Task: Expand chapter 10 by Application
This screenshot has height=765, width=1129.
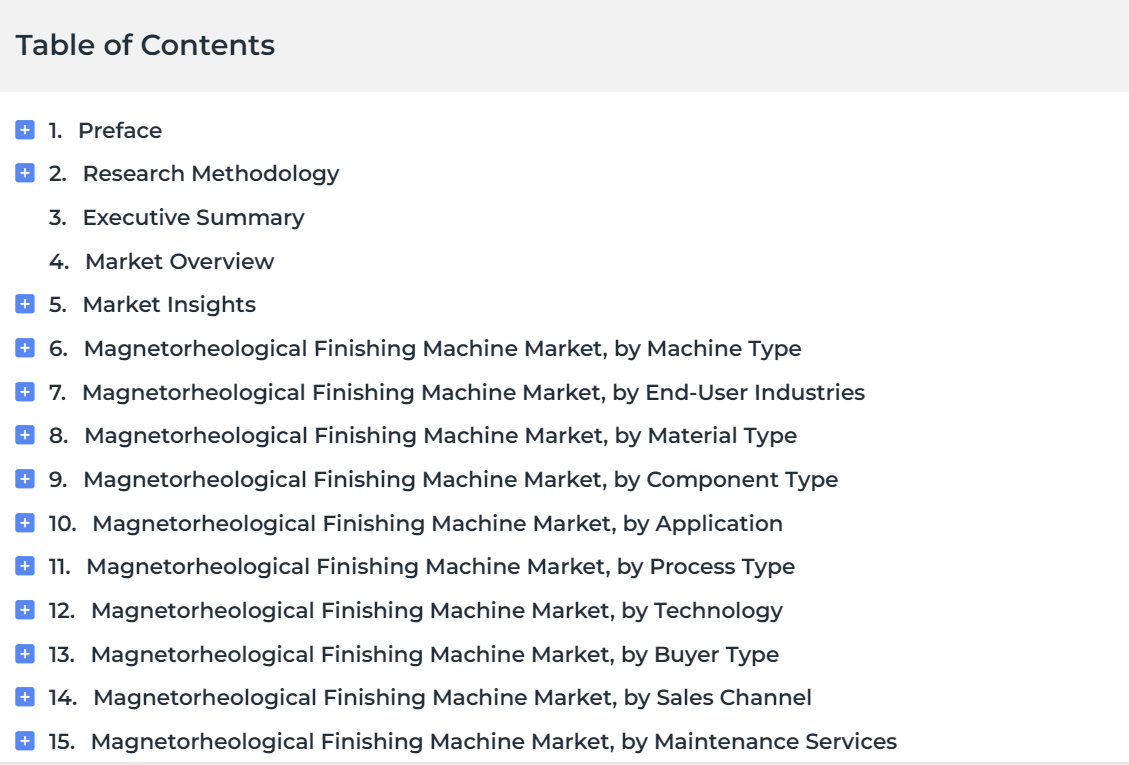Action: coord(24,523)
